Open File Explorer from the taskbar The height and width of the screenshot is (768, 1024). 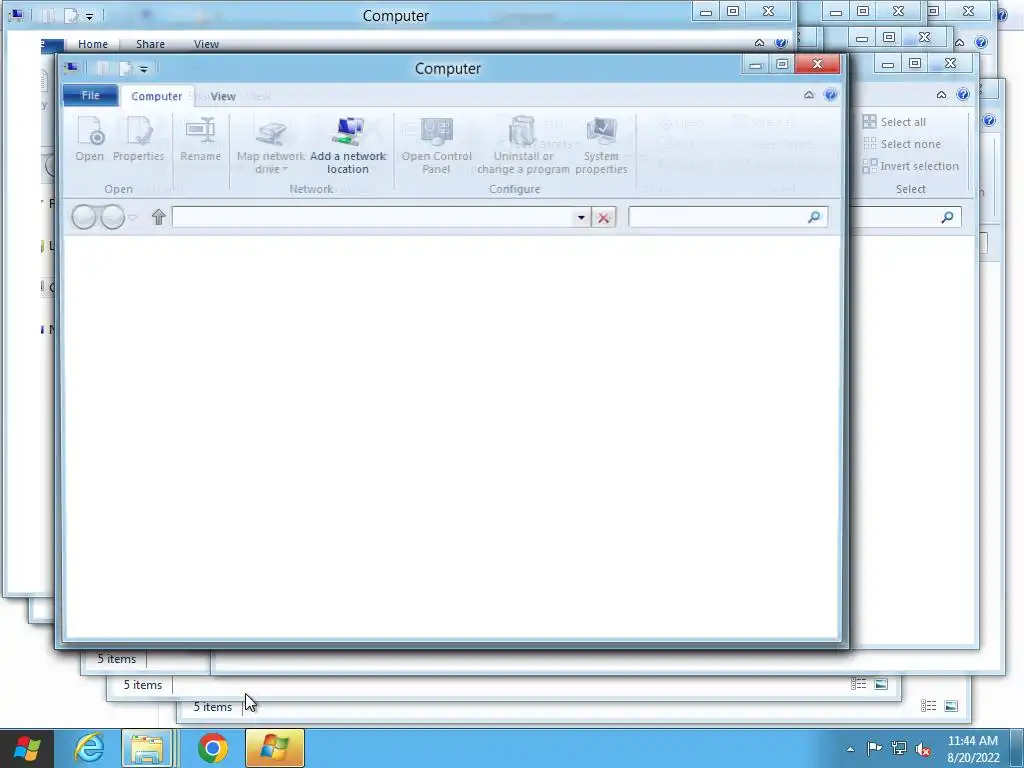coord(148,748)
